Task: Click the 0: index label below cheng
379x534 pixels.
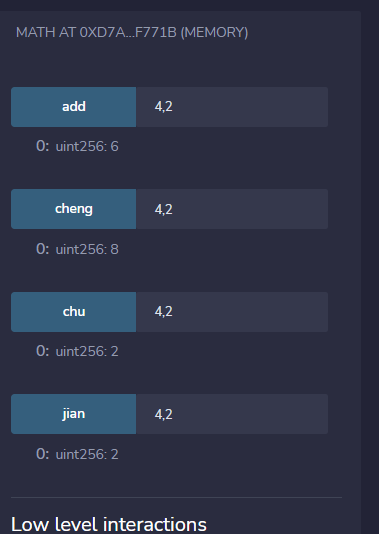Action: (x=43, y=249)
